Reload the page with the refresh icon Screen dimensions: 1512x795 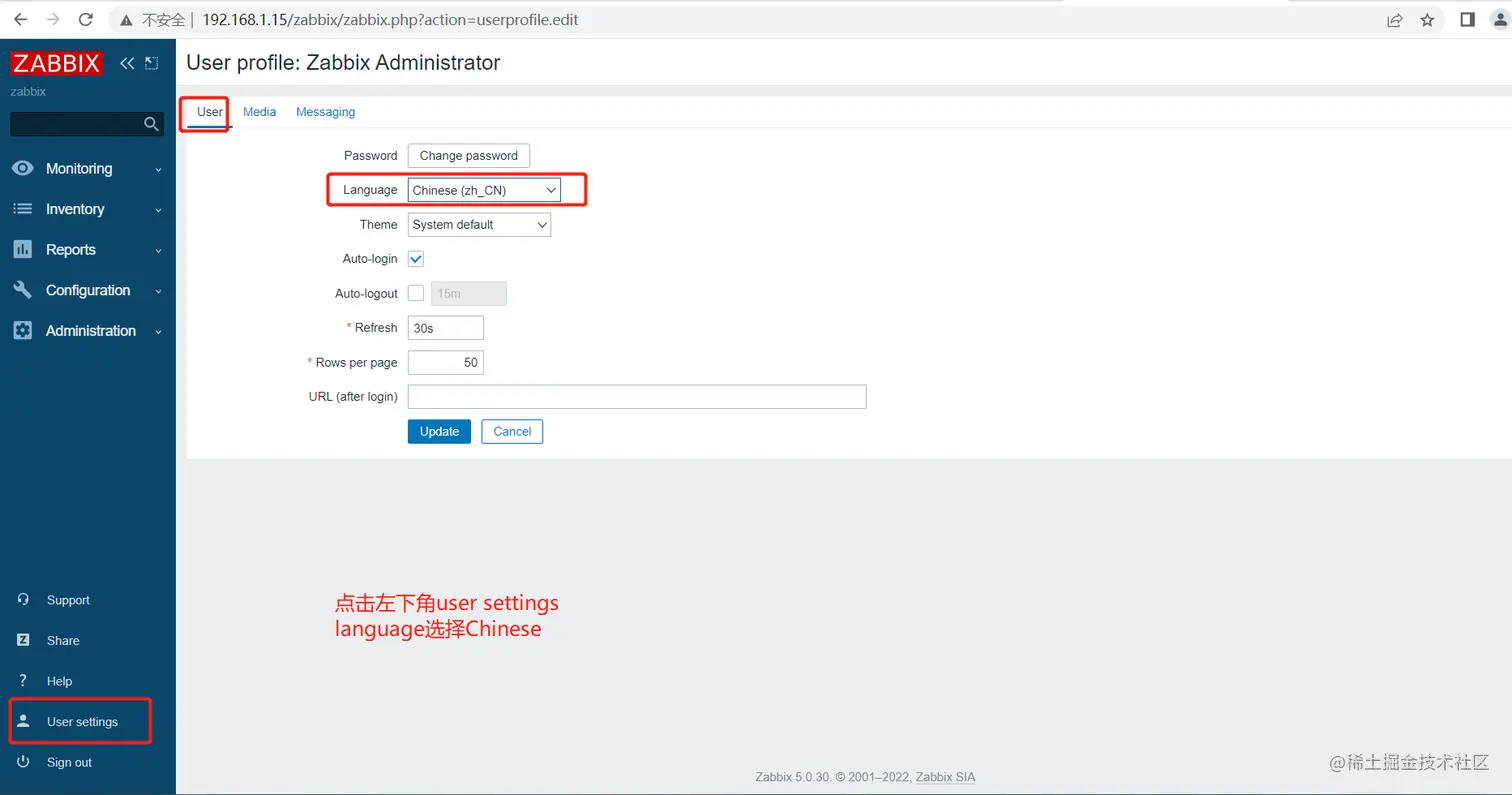pyautogui.click(x=86, y=19)
